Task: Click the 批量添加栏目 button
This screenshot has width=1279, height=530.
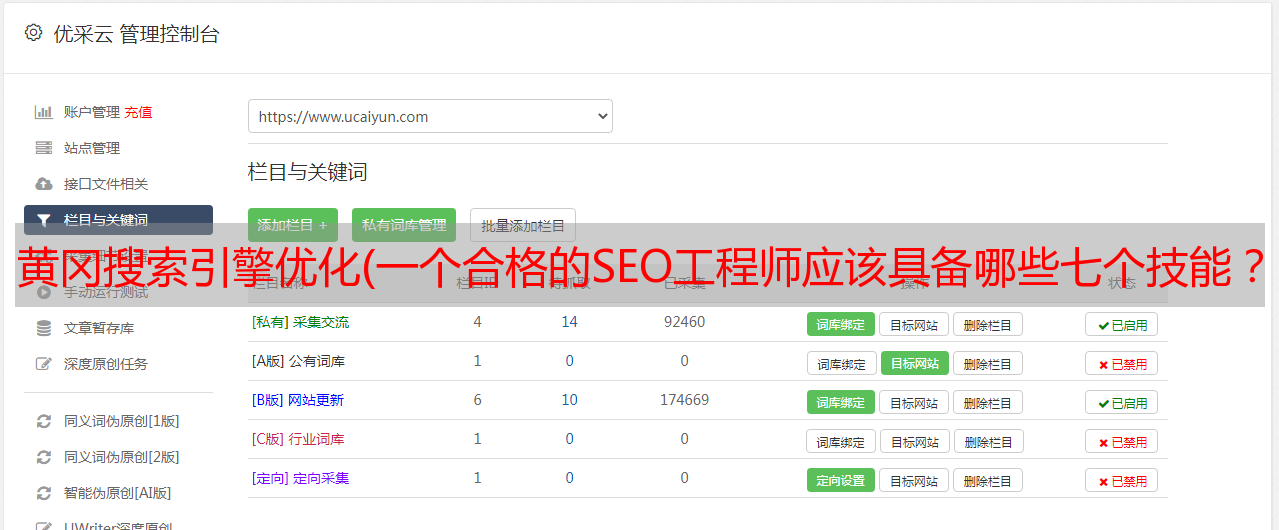Action: 523,225
